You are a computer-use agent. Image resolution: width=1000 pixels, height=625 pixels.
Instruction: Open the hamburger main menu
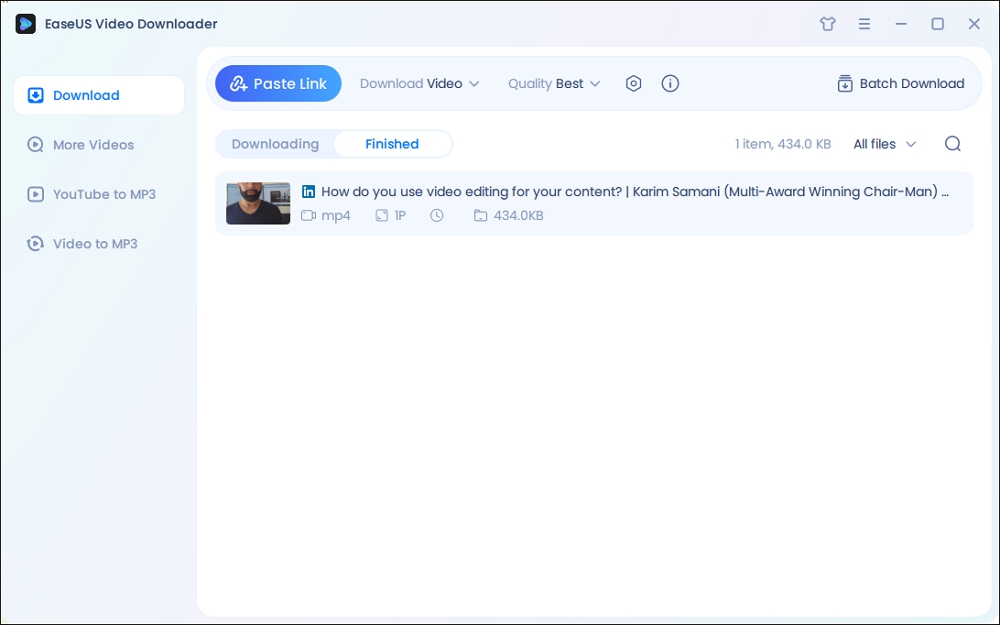pos(864,24)
